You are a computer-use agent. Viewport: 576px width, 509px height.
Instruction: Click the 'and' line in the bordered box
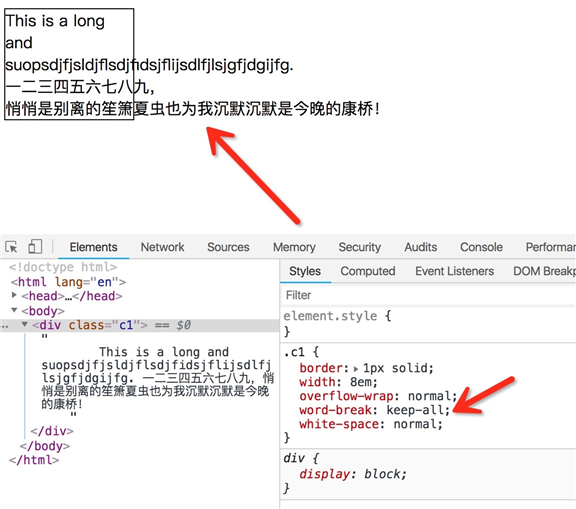[19, 43]
